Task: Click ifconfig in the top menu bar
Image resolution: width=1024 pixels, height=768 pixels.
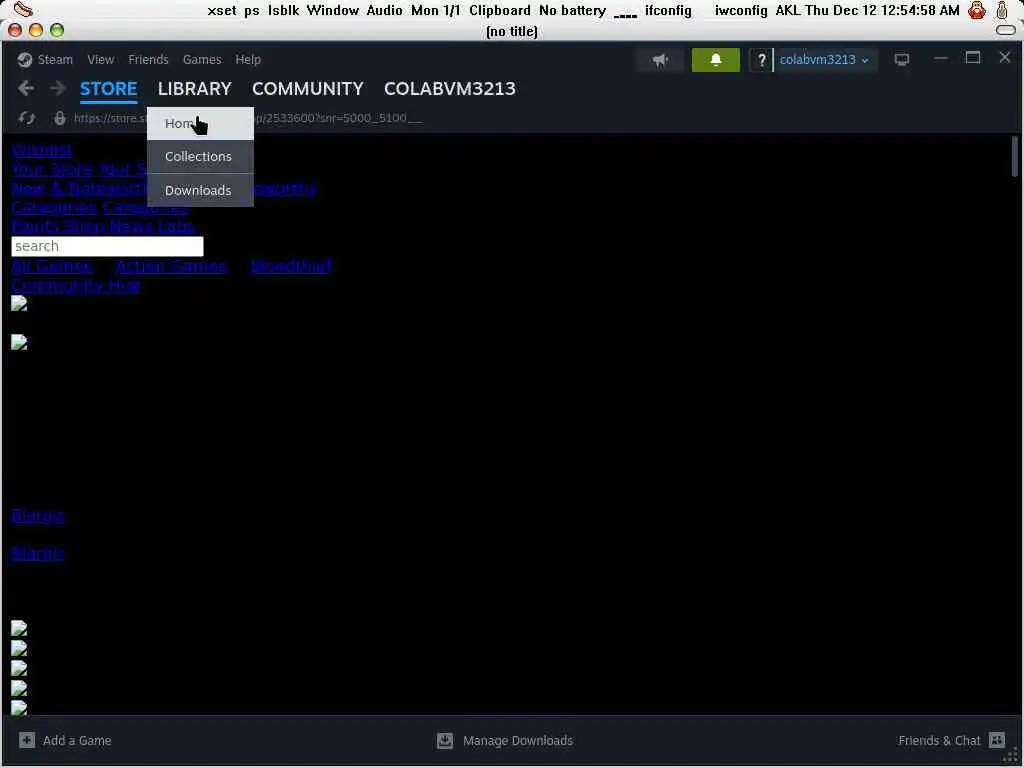Action: (668, 10)
